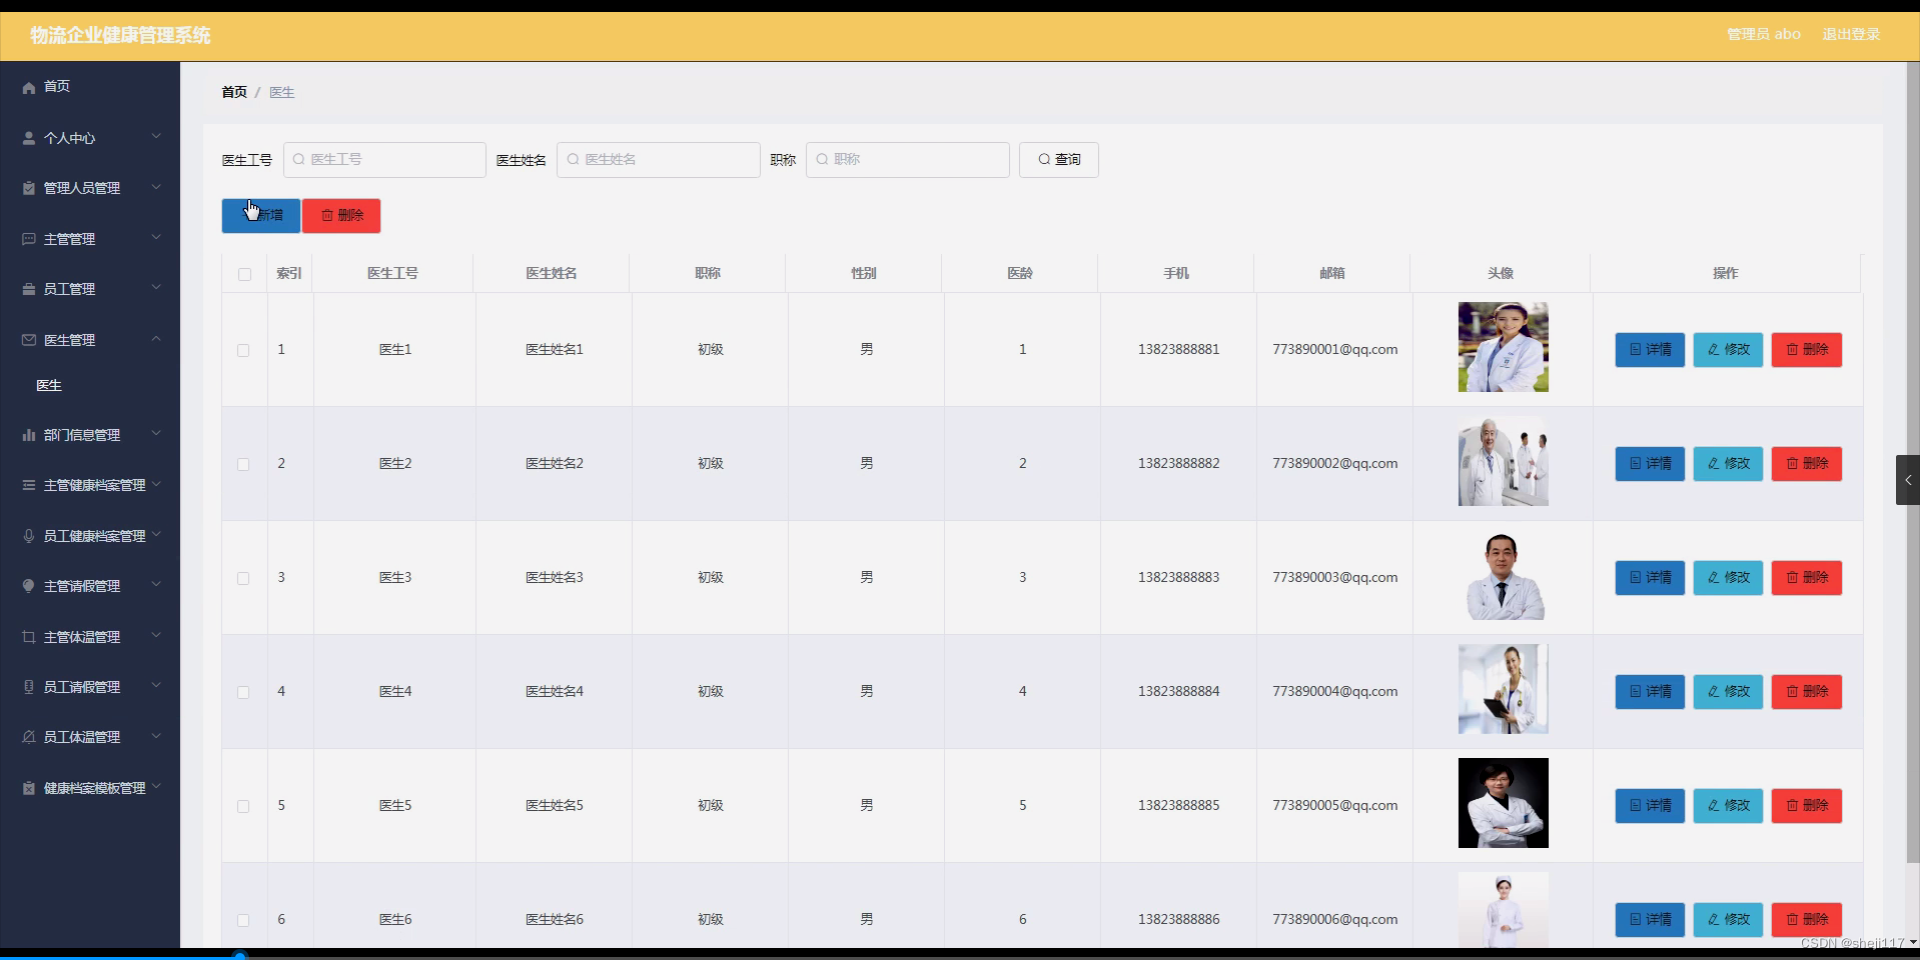1920x960 pixels.
Task: Select the 员工管理 sidebar icon
Action: point(28,289)
